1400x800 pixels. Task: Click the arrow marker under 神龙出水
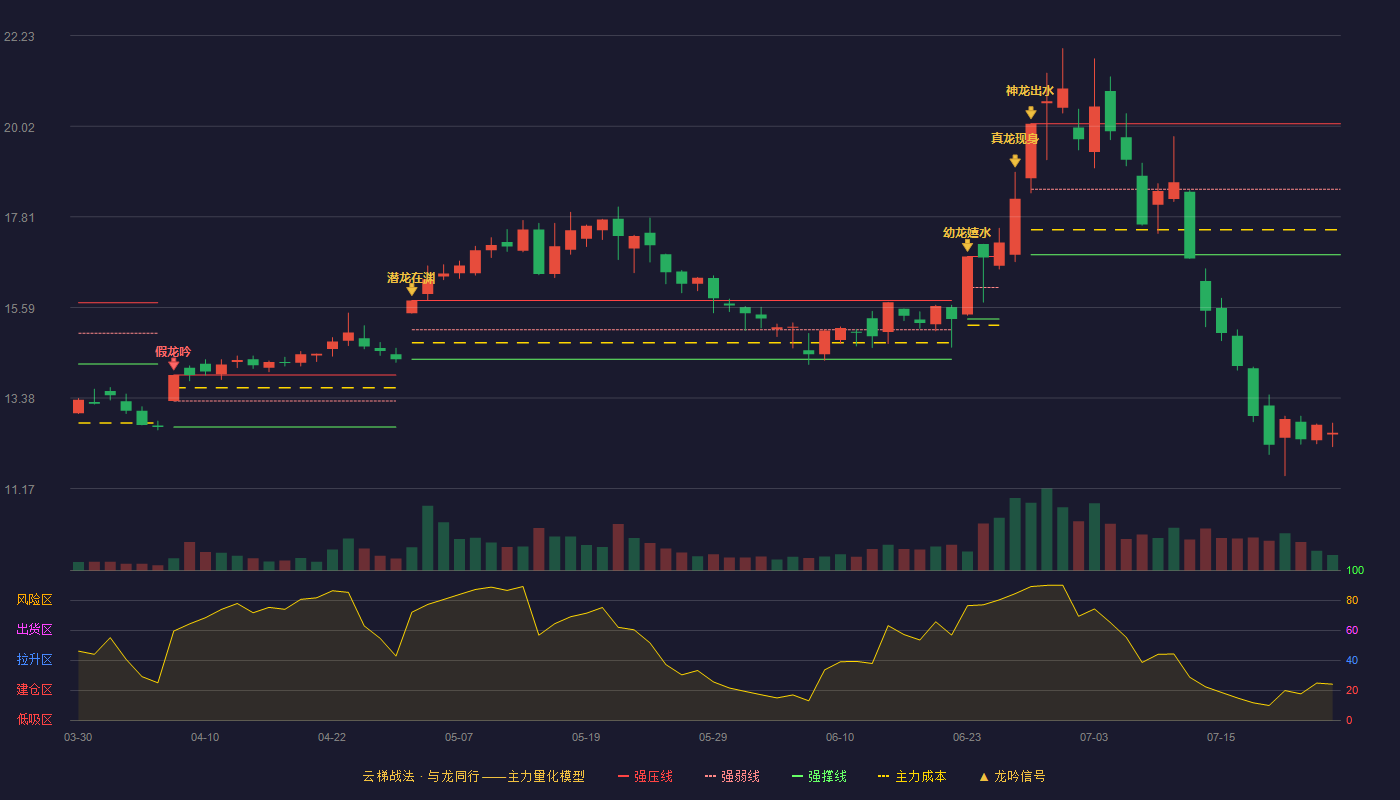[x=1030, y=113]
